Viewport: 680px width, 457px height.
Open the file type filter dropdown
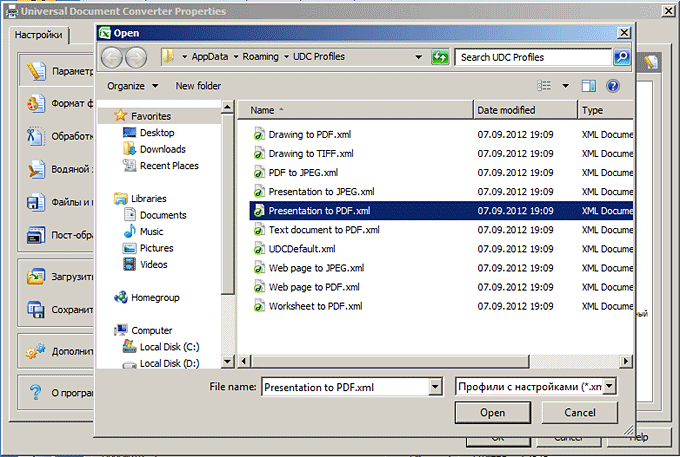point(609,386)
